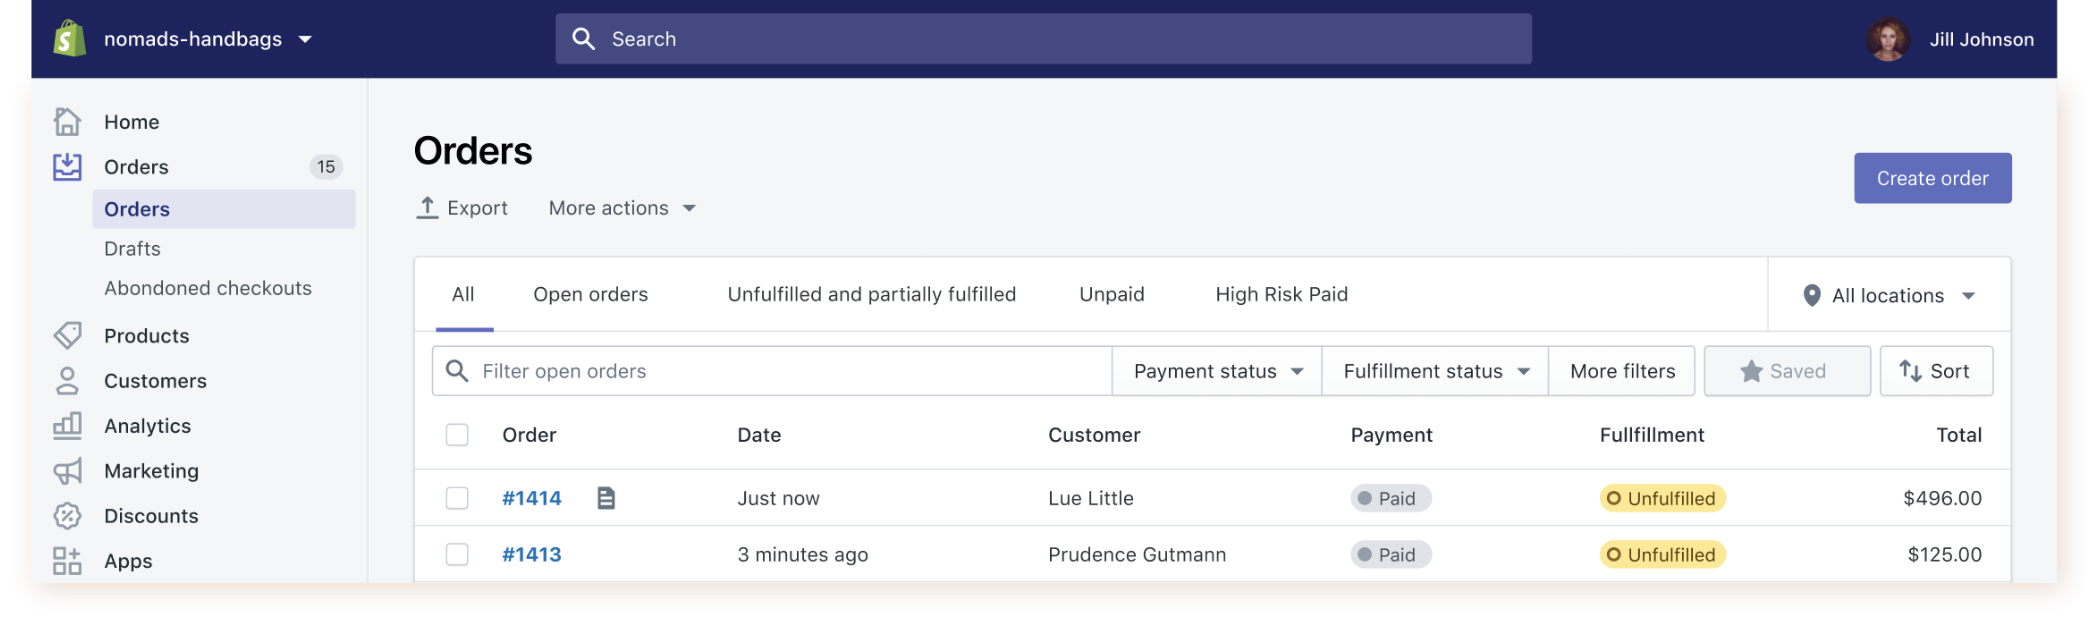Expand the Payment status filter dropdown
The image size is (2099, 624).
tap(1217, 371)
